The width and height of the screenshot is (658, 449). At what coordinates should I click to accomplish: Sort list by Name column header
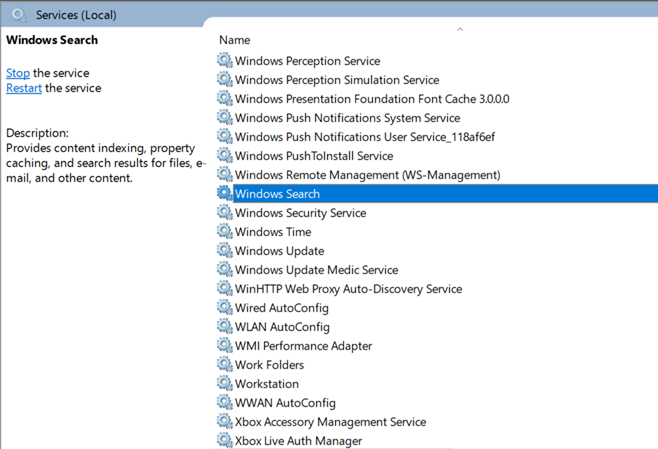click(235, 40)
